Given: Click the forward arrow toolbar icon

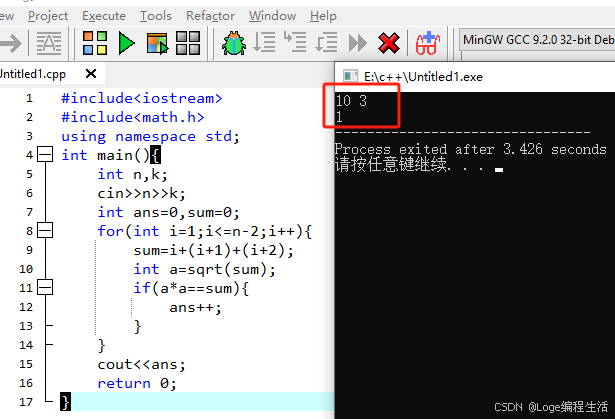Looking at the screenshot, I should click(x=11, y=43).
